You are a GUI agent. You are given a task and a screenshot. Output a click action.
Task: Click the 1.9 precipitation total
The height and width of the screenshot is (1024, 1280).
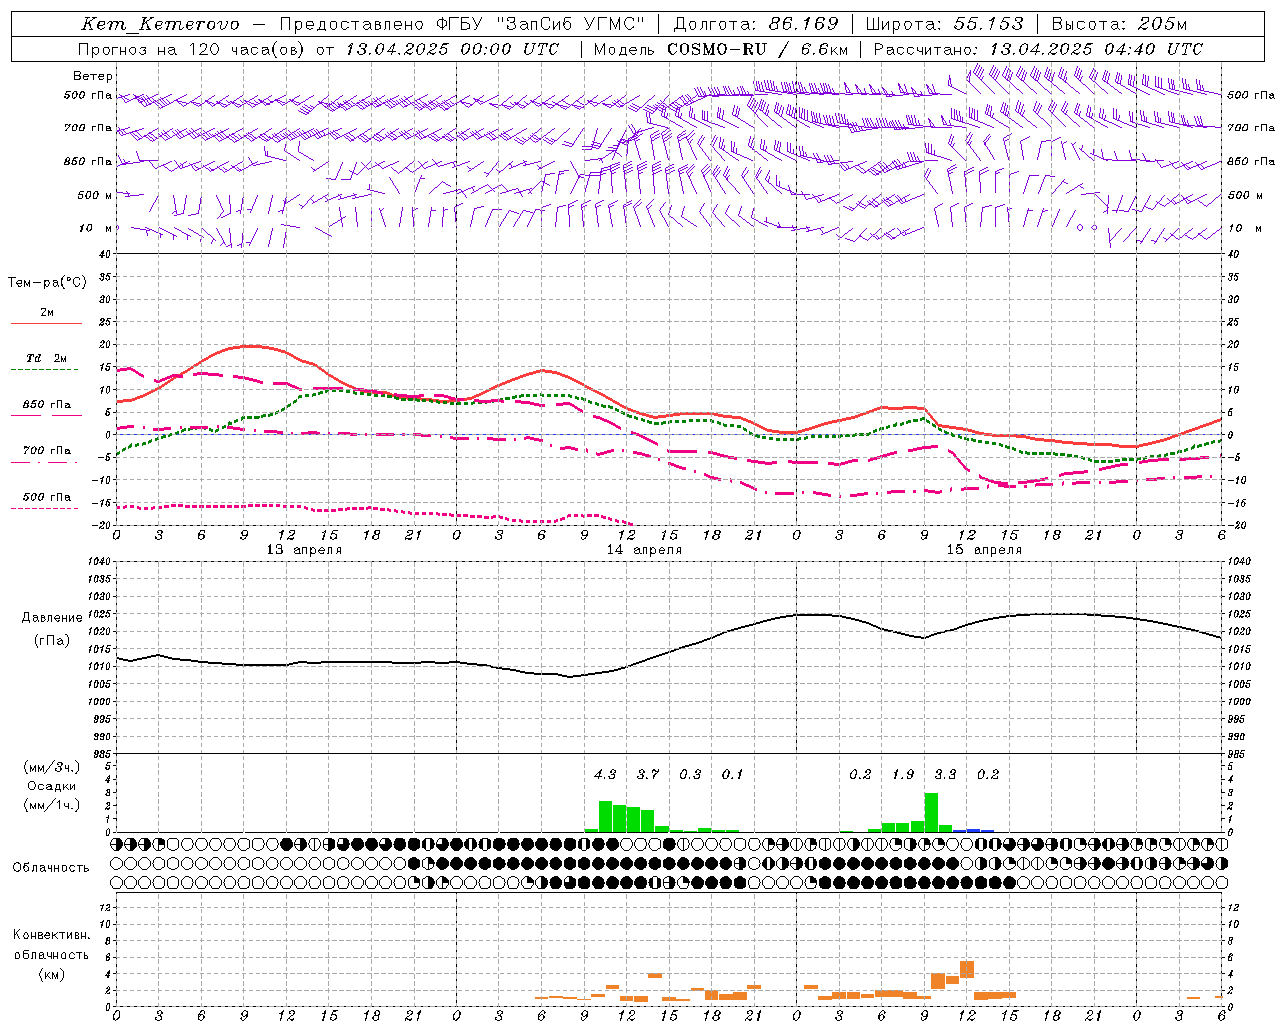pos(903,775)
